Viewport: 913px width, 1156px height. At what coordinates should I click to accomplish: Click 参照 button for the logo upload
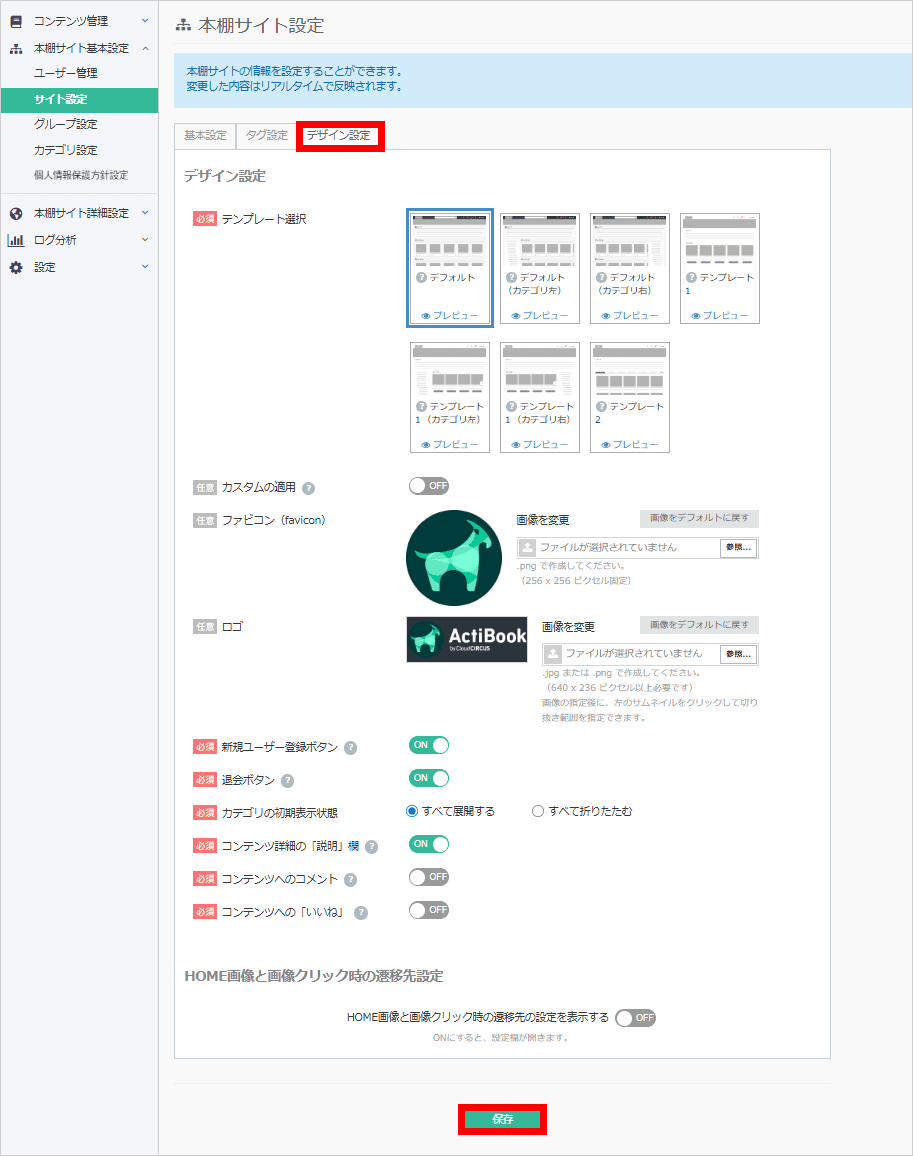click(738, 654)
